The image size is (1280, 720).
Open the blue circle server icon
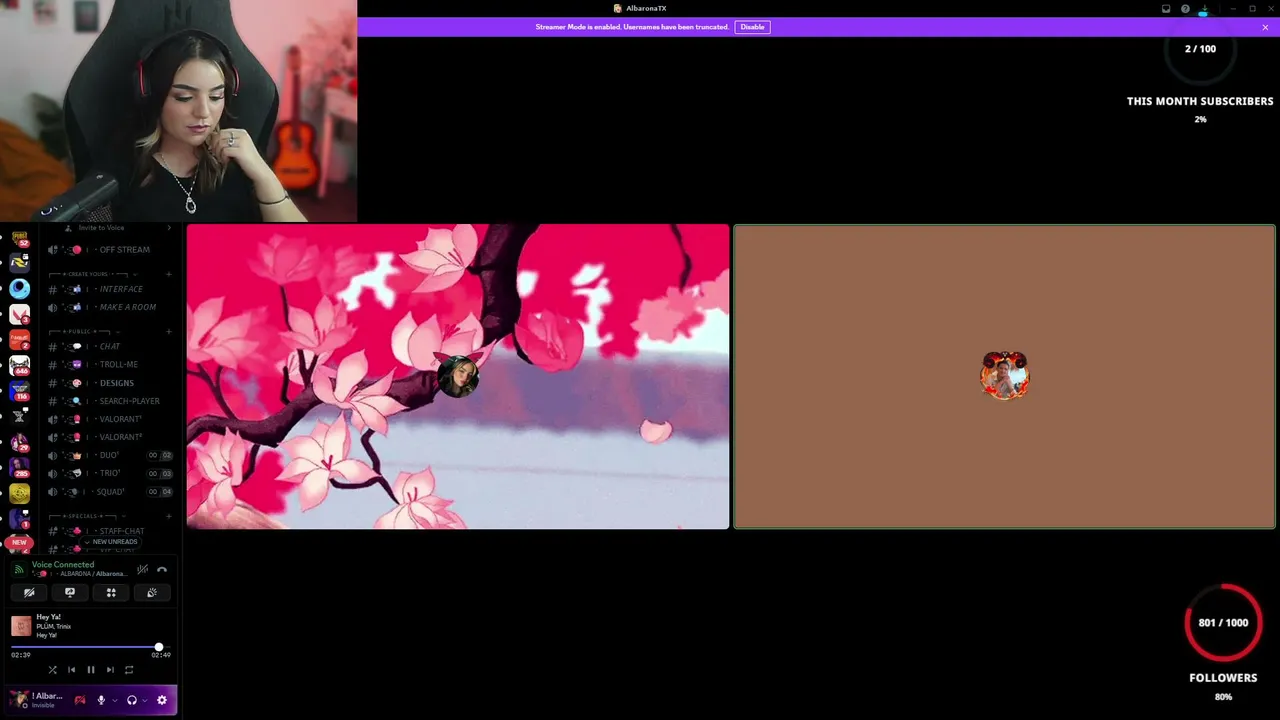[19, 289]
